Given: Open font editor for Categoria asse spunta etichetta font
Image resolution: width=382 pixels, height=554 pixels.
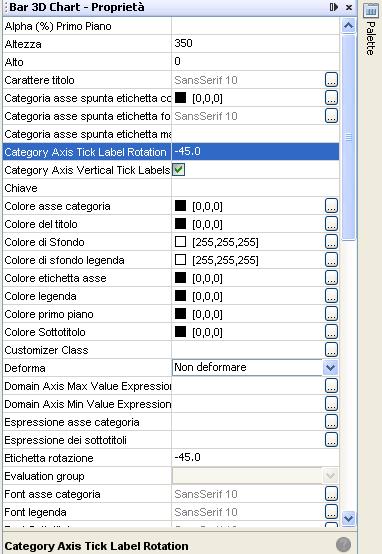Looking at the screenshot, I should coord(331,116).
